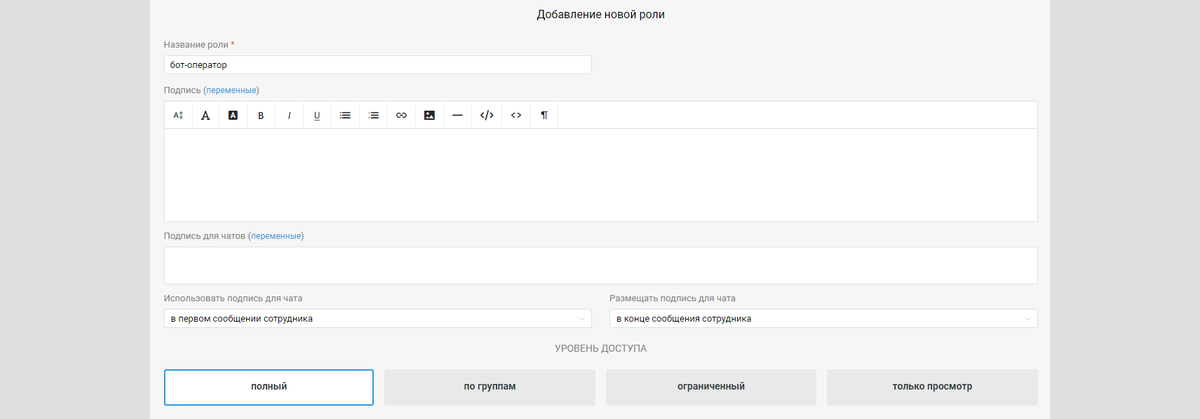
Task: Click the text color icon
Action: coord(205,115)
